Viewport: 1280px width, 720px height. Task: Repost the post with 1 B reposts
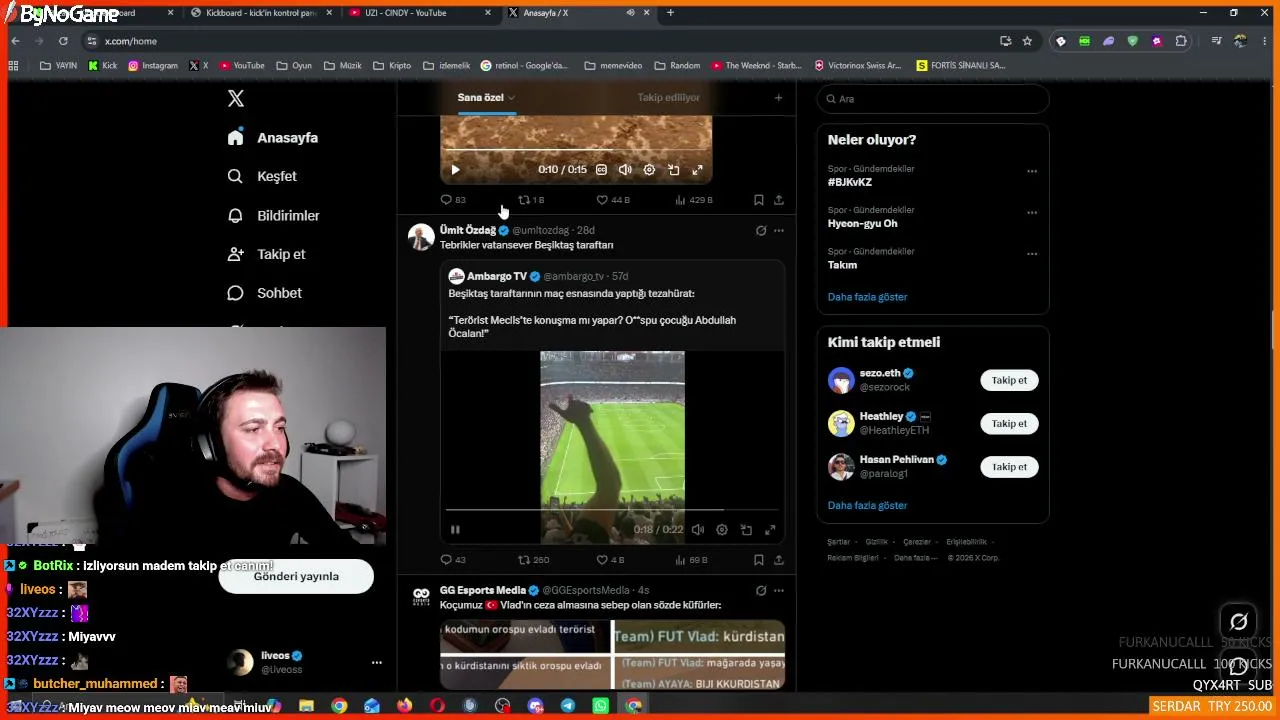click(531, 200)
